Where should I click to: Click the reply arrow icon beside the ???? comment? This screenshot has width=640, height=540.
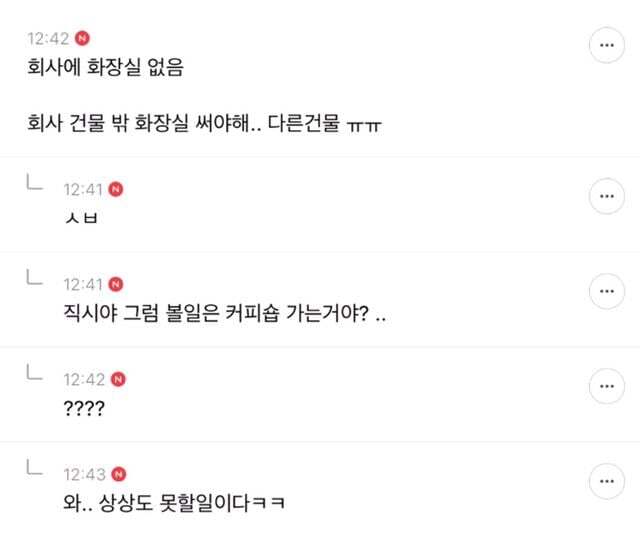coord(33,374)
